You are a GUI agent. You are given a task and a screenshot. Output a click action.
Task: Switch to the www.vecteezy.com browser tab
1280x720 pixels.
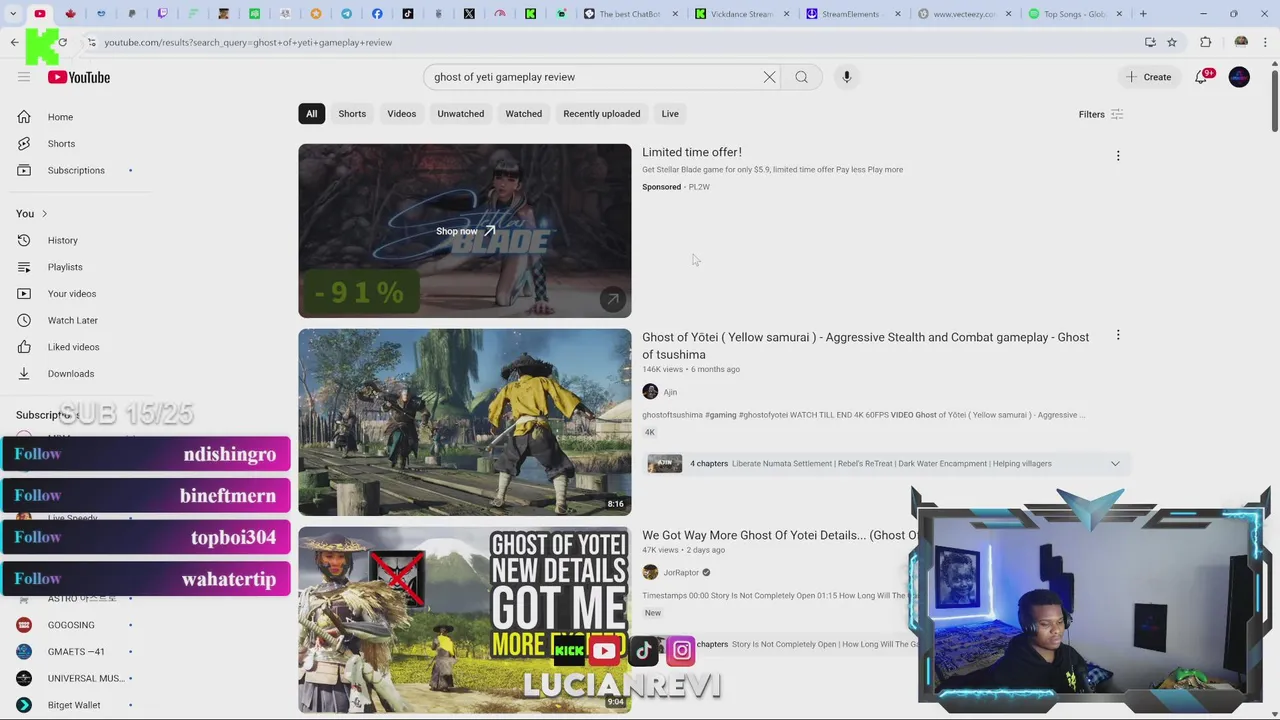pyautogui.click(x=964, y=14)
